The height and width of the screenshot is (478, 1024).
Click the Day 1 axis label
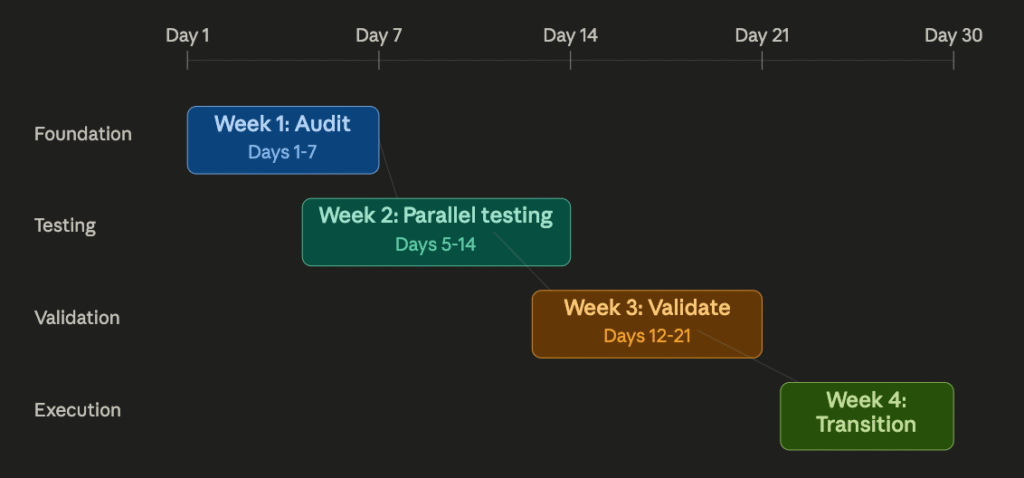[x=187, y=36]
